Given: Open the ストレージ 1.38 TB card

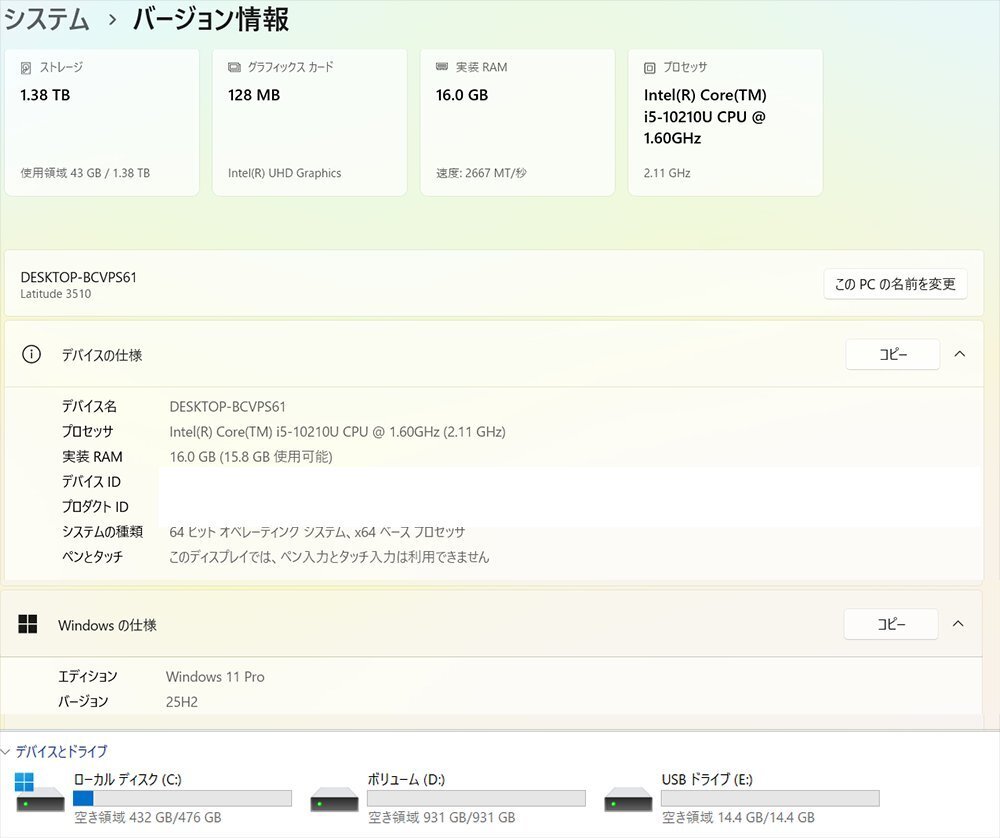Looking at the screenshot, I should pos(101,122).
